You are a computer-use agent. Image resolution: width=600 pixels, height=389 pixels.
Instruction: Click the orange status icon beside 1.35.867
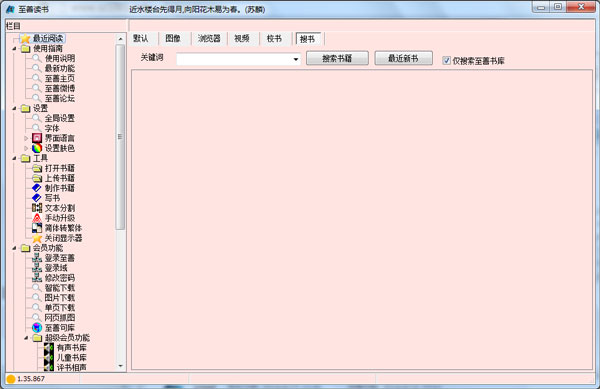[x=11, y=379]
